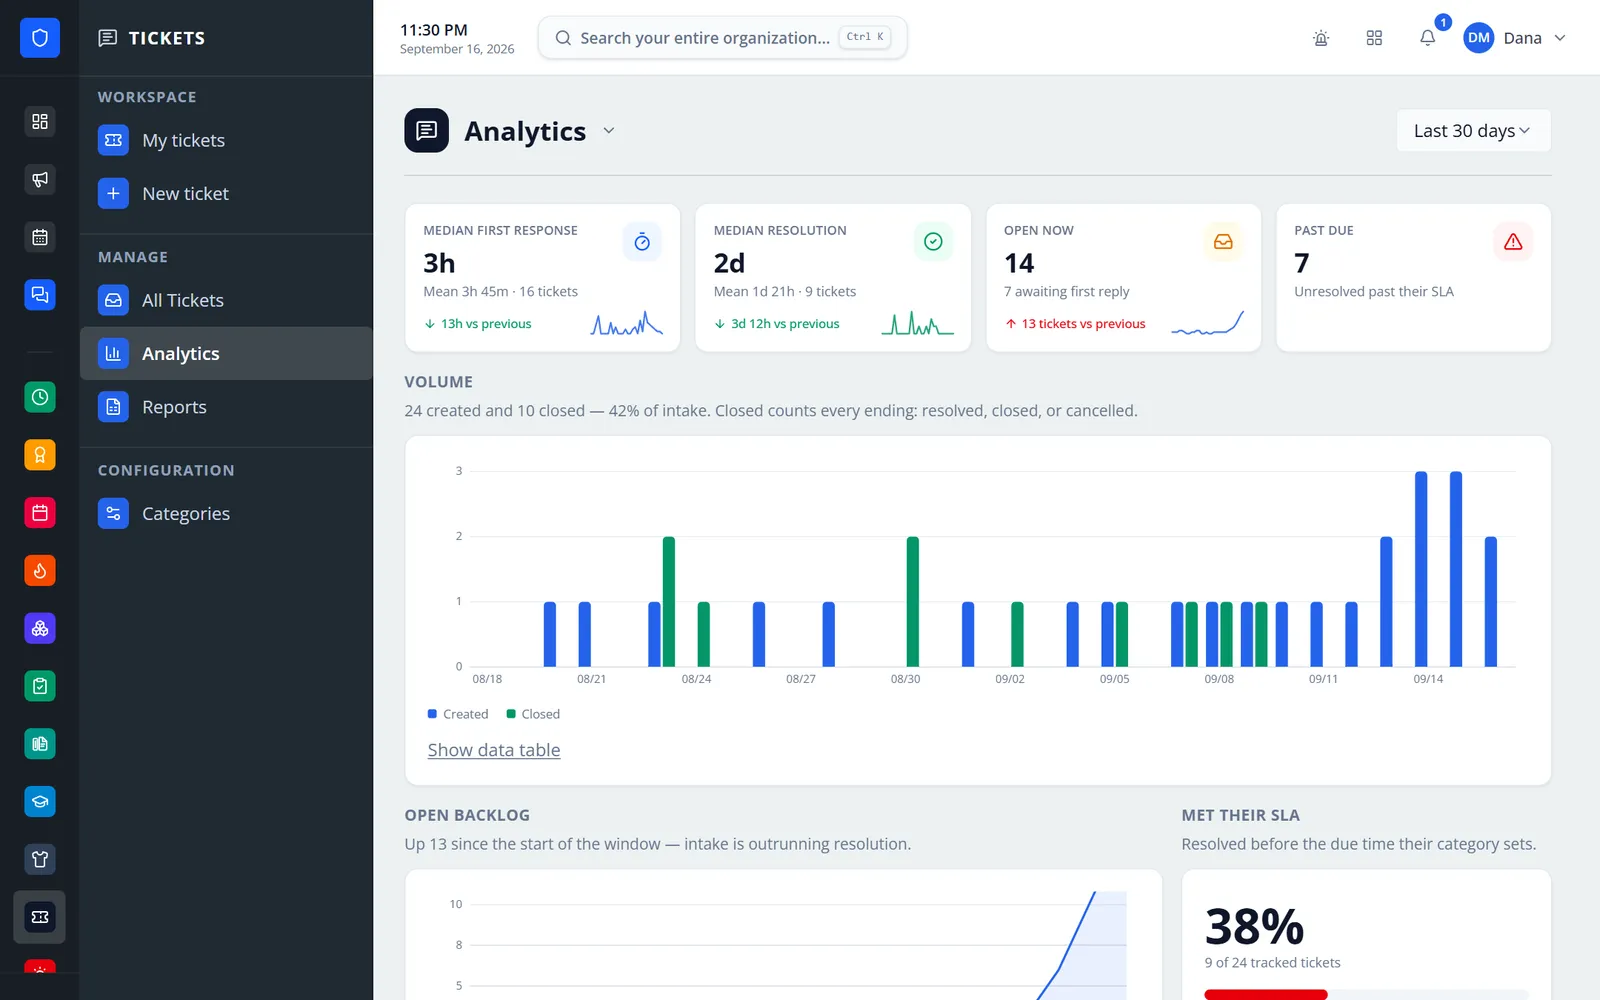This screenshot has width=1600, height=1000.
Task: Go to My tickets
Action: click(226, 140)
